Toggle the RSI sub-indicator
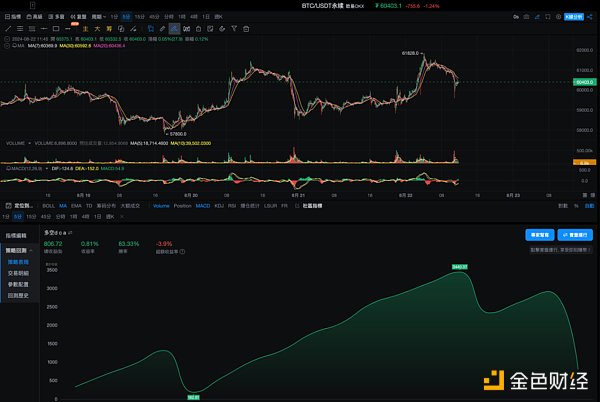The width and height of the screenshot is (600, 402). click(x=232, y=206)
